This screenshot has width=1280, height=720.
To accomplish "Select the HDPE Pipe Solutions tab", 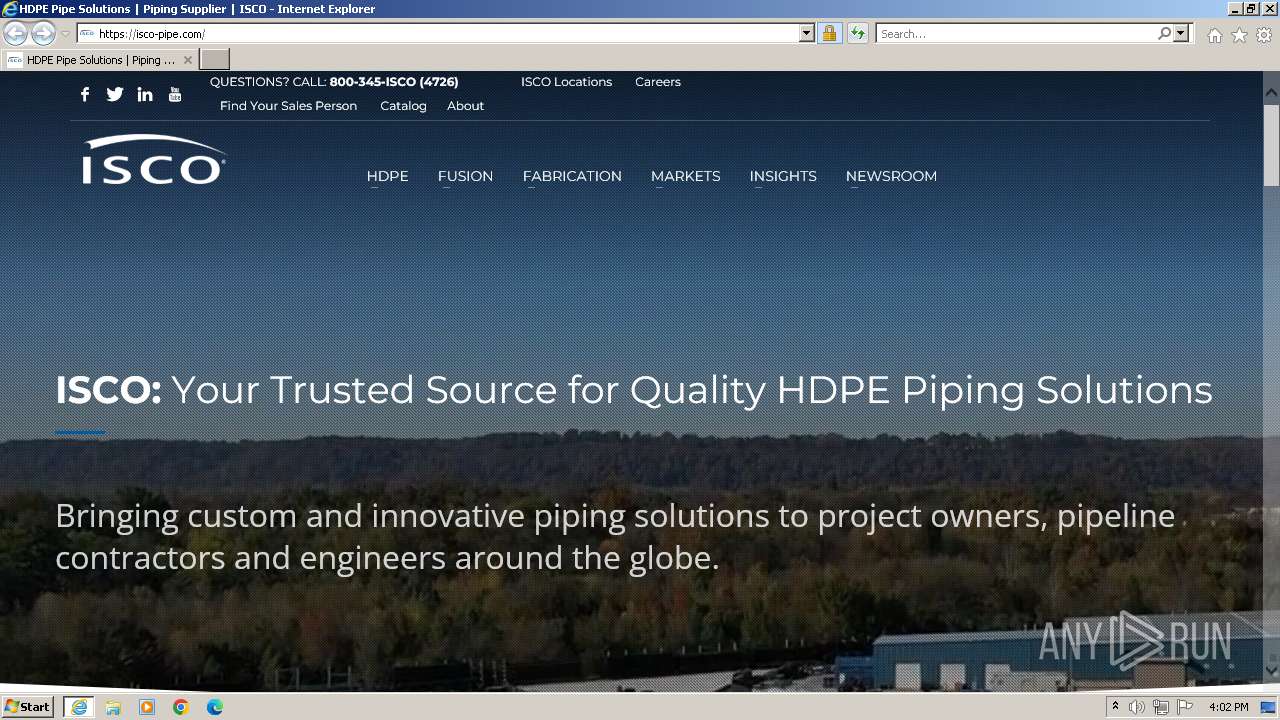I will [100, 60].
